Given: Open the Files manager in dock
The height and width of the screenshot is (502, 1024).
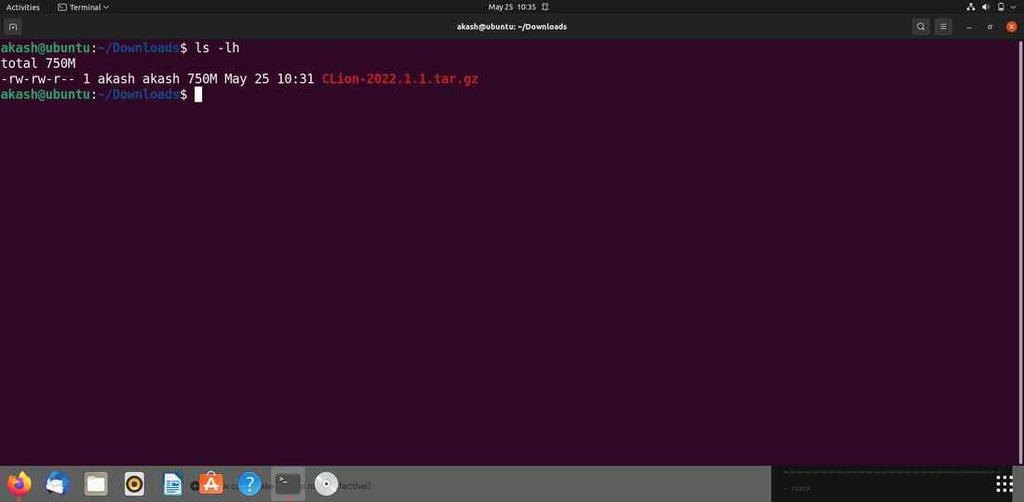Looking at the screenshot, I should point(96,484).
